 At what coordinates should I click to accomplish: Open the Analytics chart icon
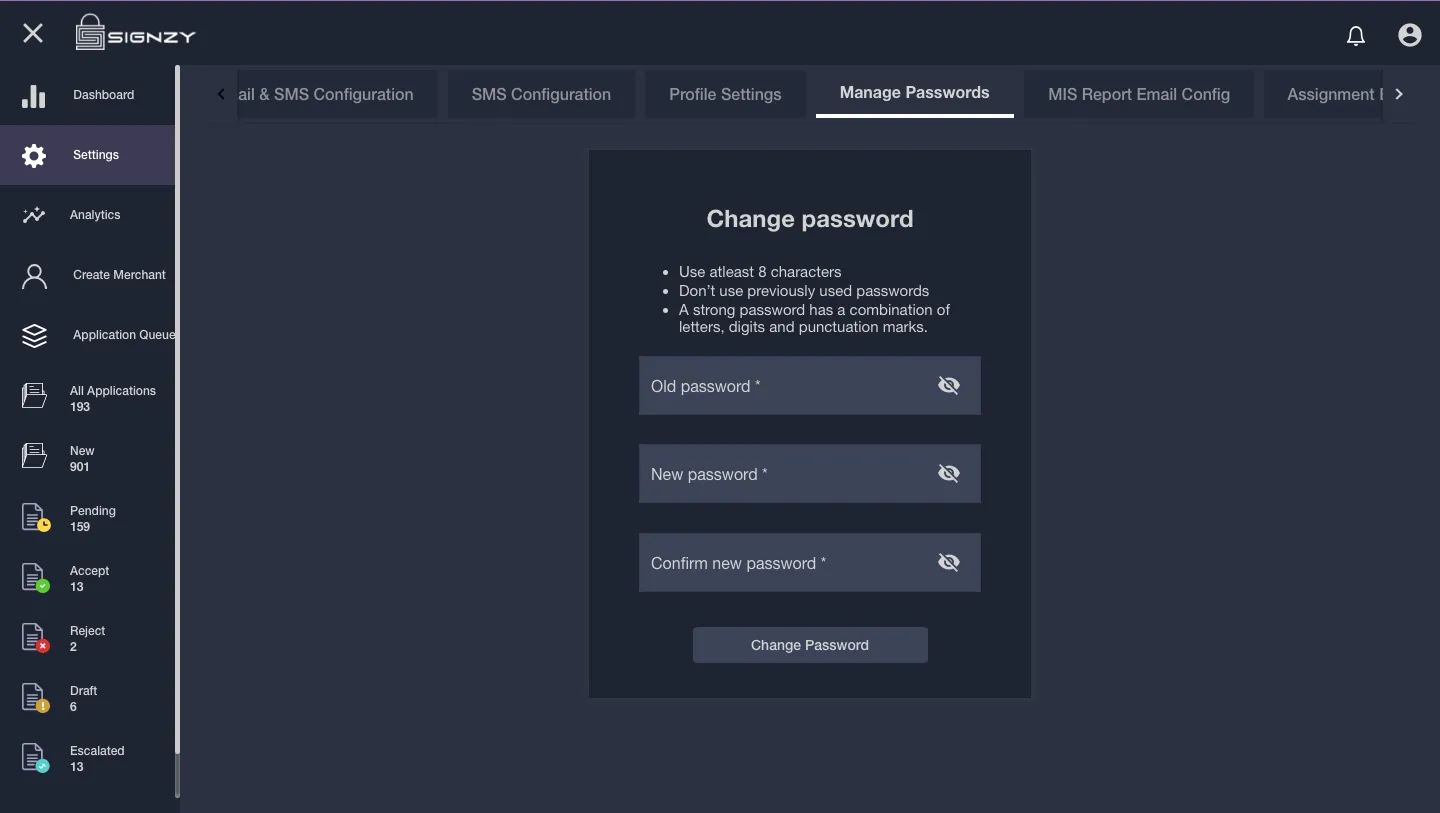click(x=34, y=215)
